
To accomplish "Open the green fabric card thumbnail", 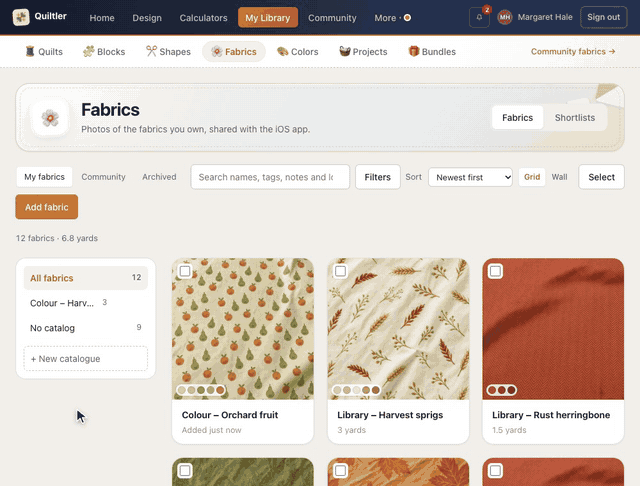I will click(x=243, y=472).
